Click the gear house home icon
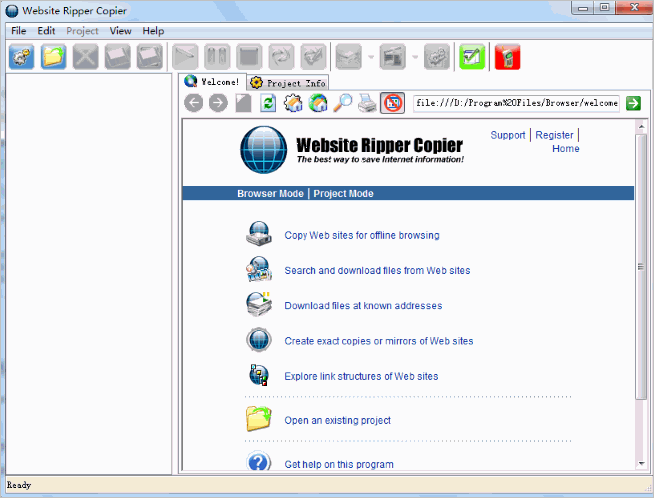The image size is (654, 498). tap(293, 103)
